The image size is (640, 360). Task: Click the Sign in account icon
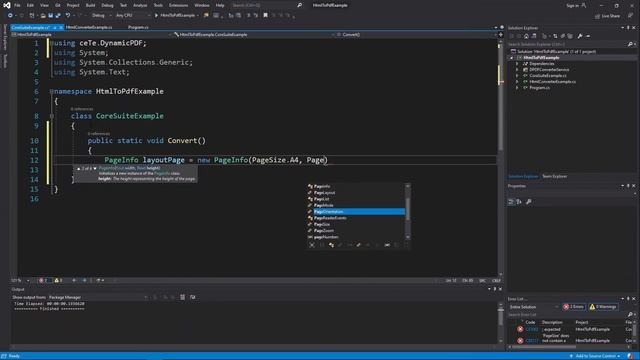click(x=584, y=5)
